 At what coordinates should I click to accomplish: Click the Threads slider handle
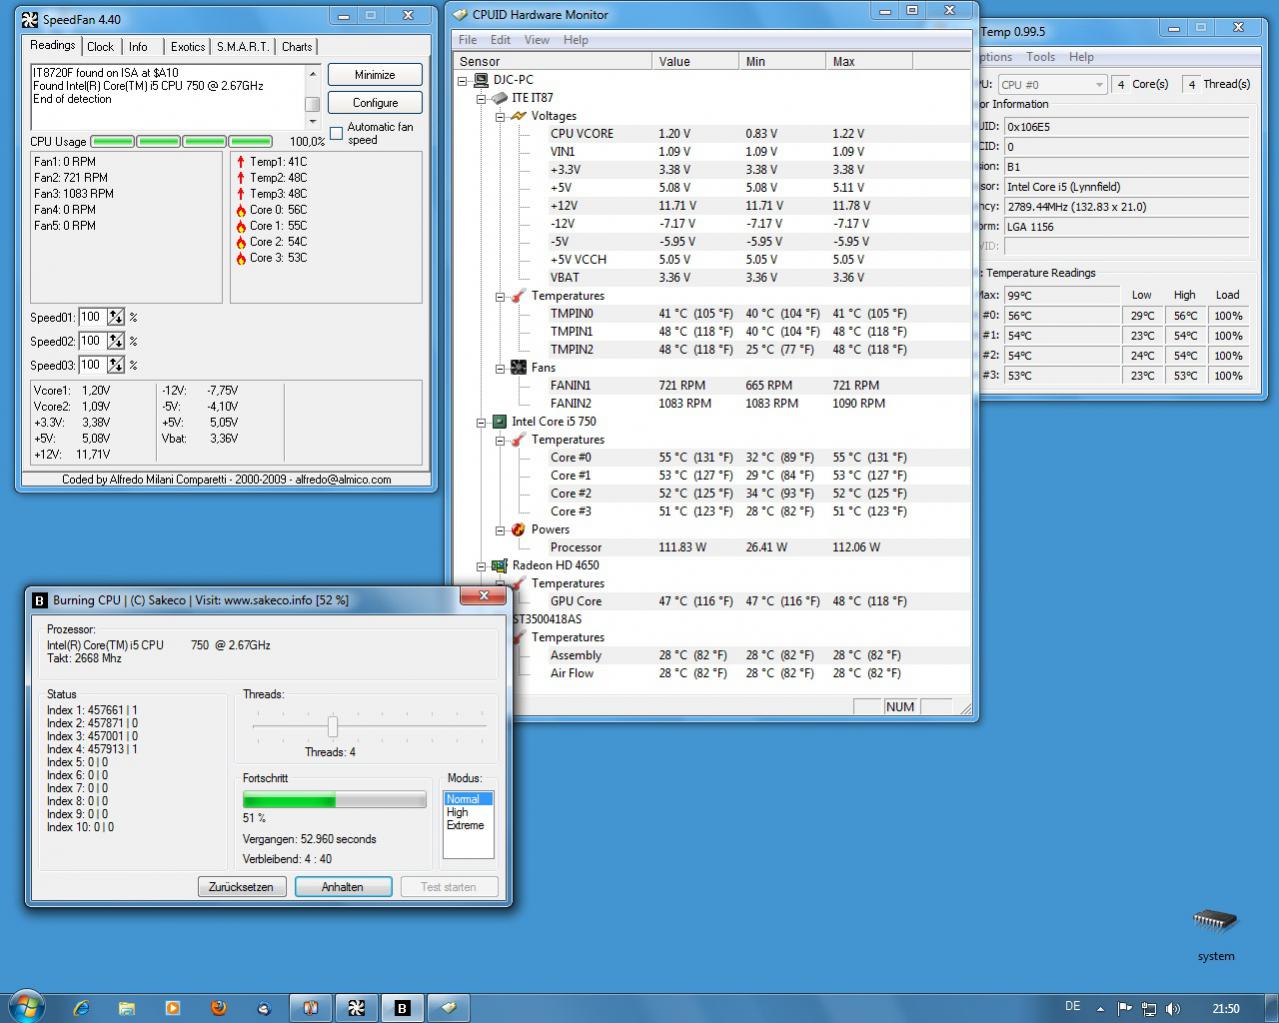click(333, 726)
